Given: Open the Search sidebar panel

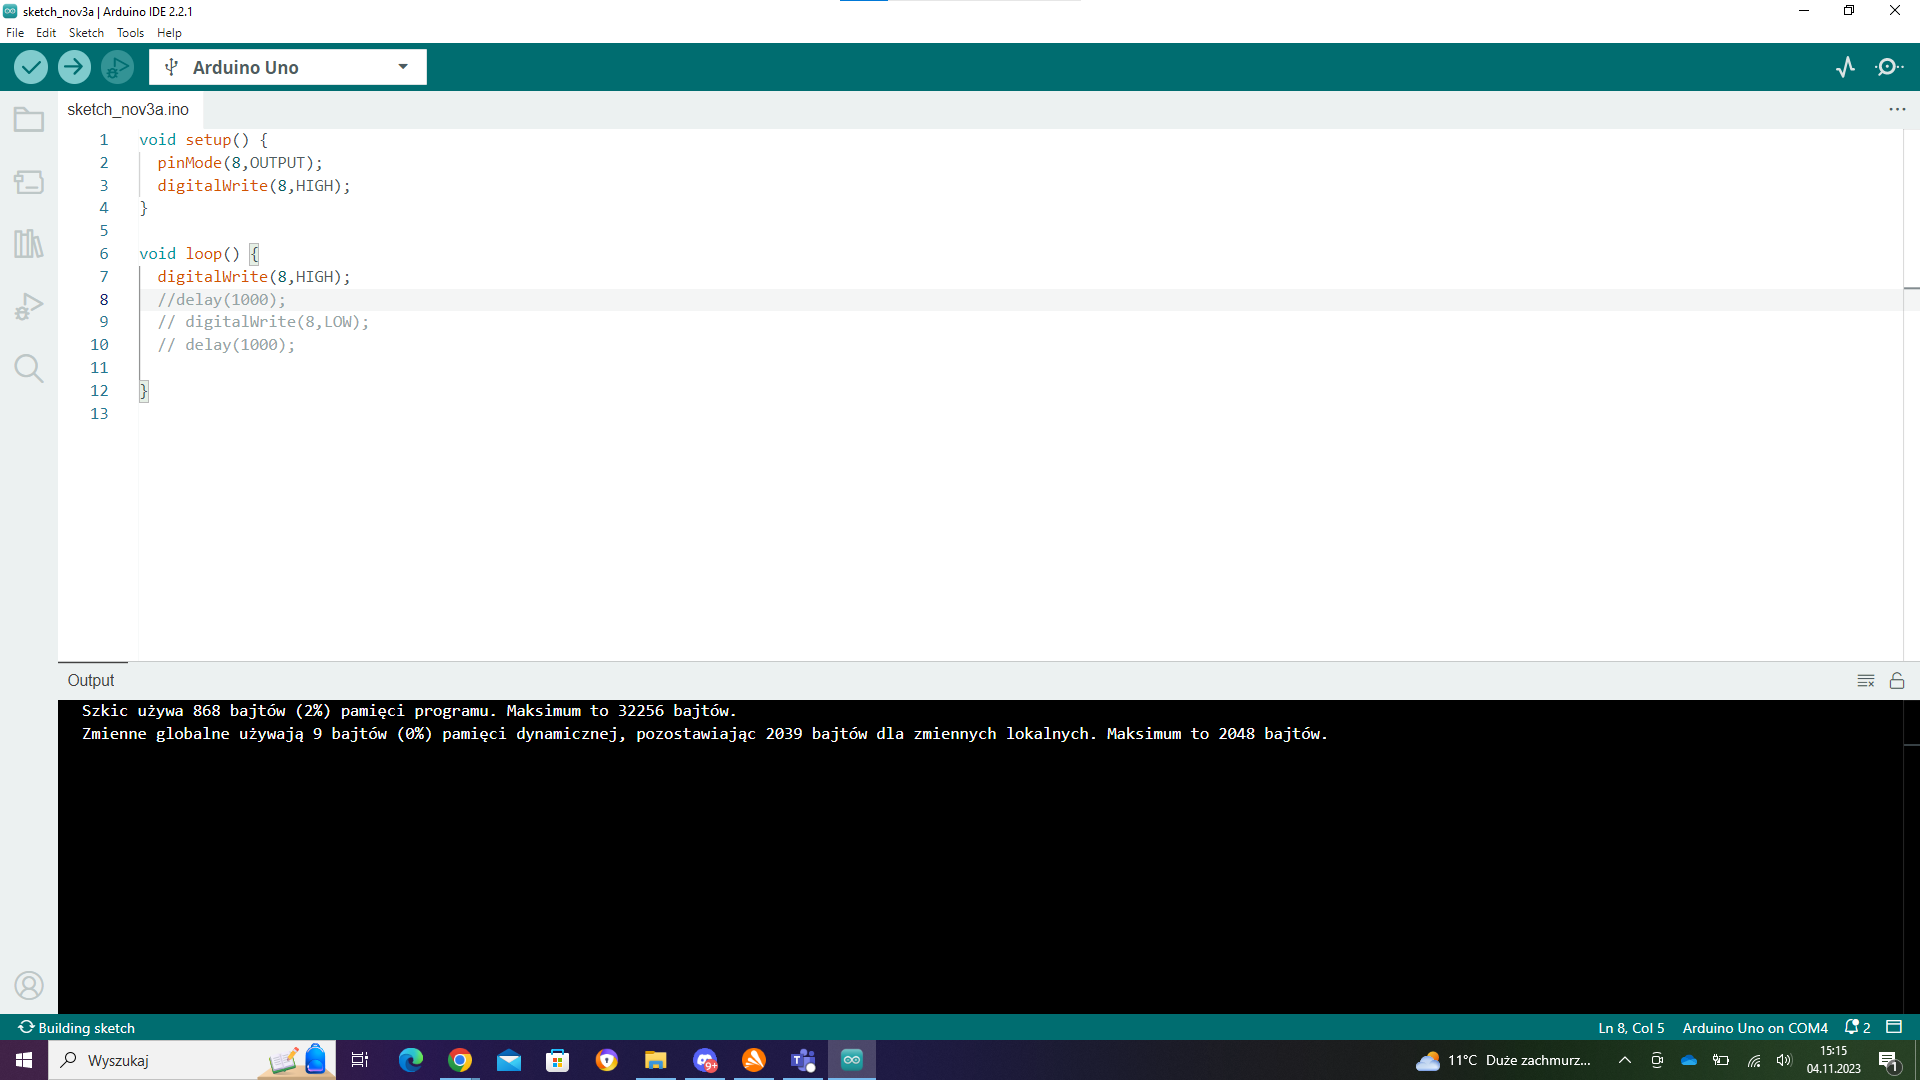Looking at the screenshot, I should coord(29,368).
